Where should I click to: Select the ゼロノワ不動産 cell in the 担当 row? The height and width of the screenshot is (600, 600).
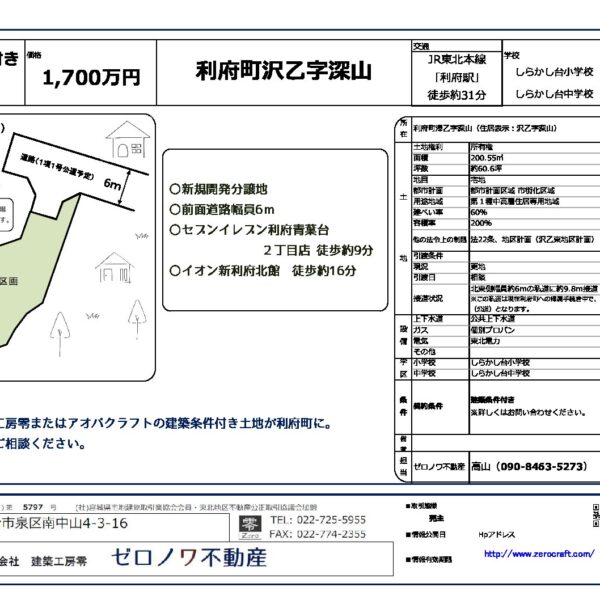439,466
